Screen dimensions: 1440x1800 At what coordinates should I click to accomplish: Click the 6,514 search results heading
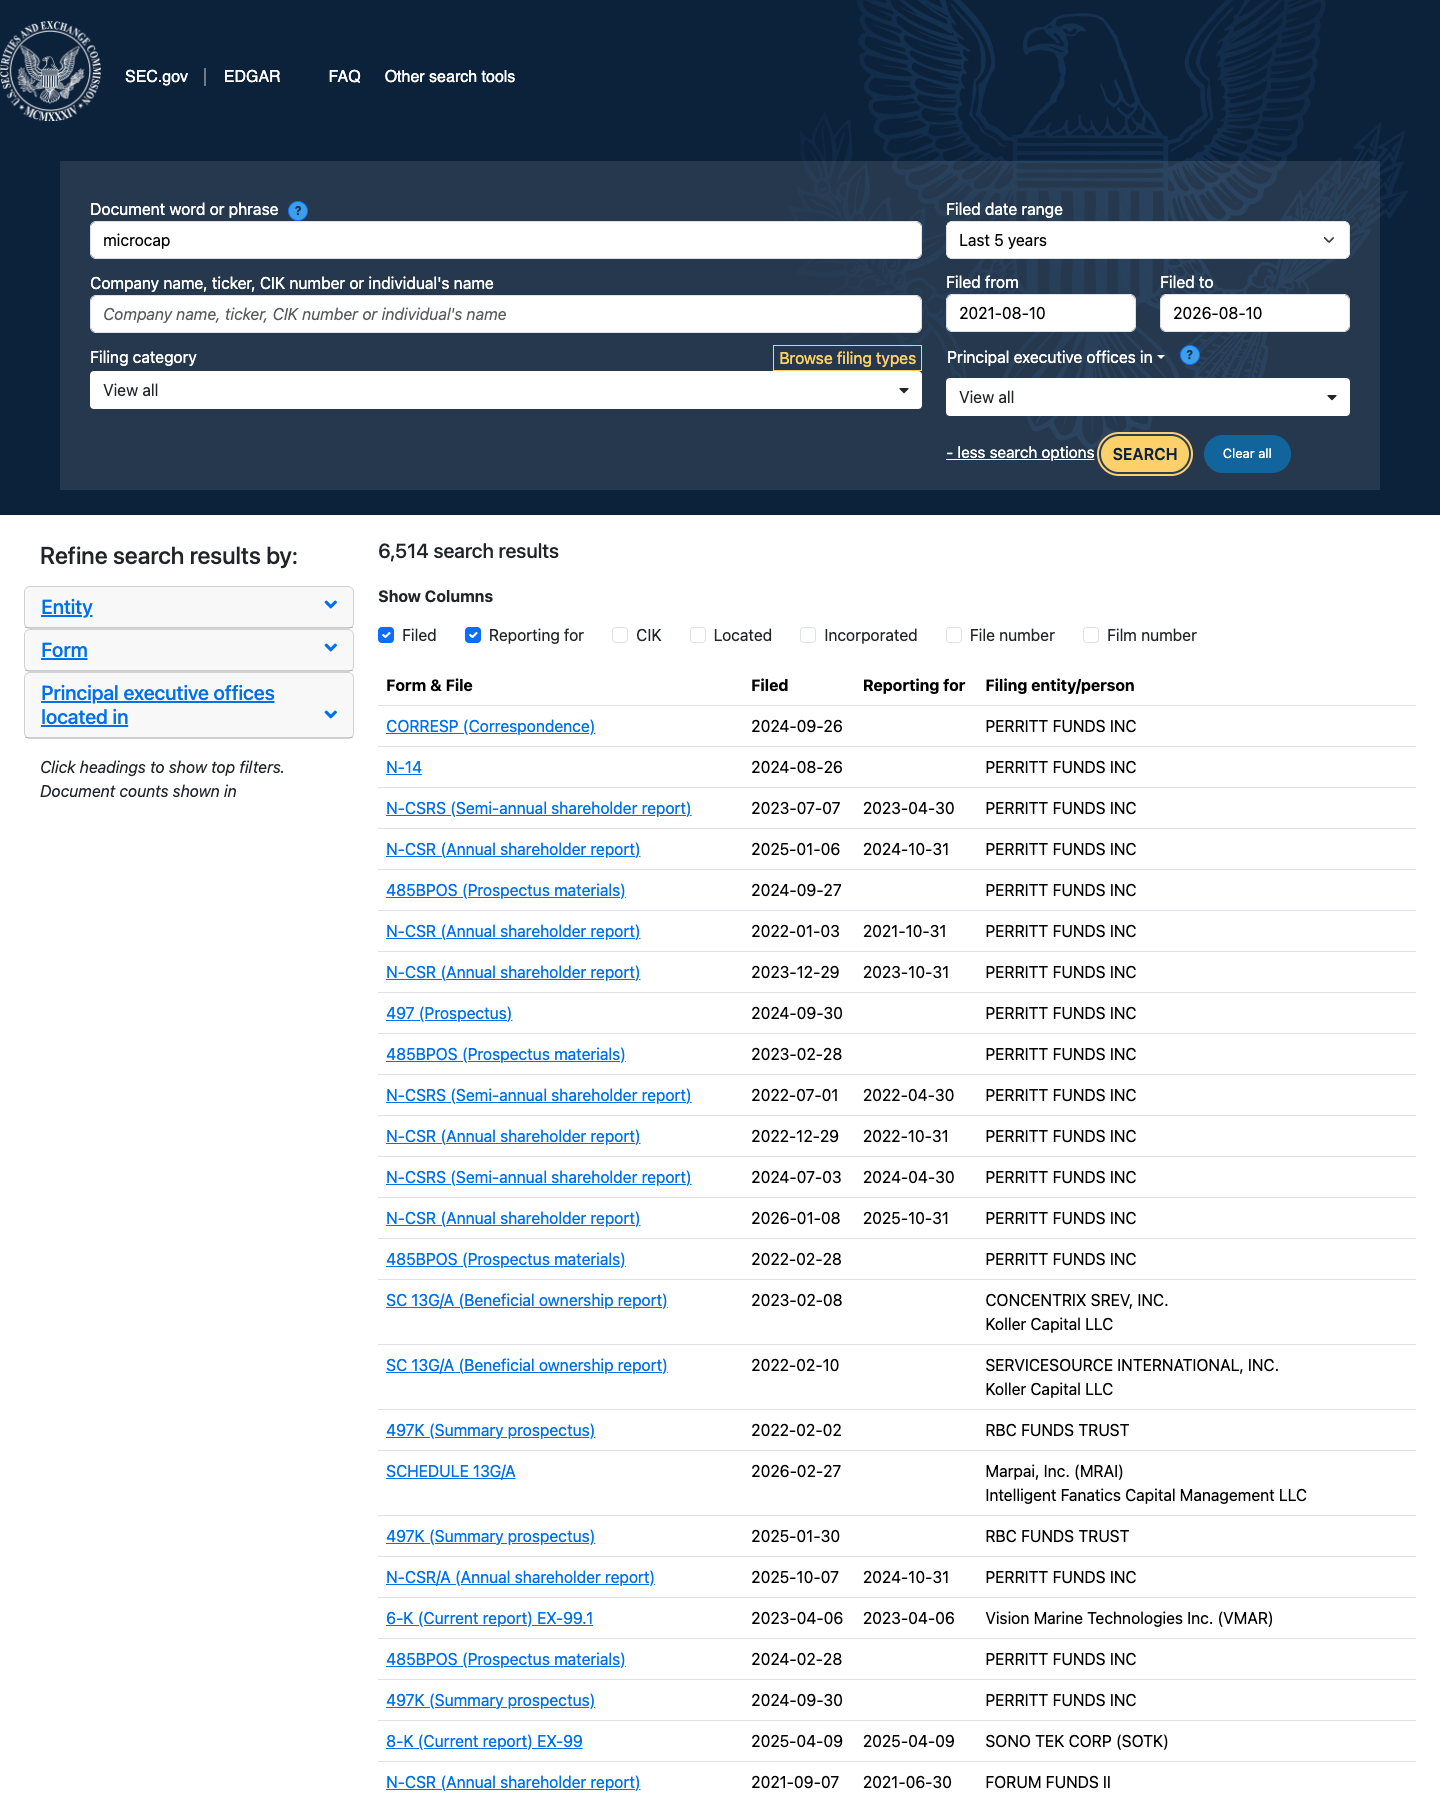pyautogui.click(x=468, y=551)
